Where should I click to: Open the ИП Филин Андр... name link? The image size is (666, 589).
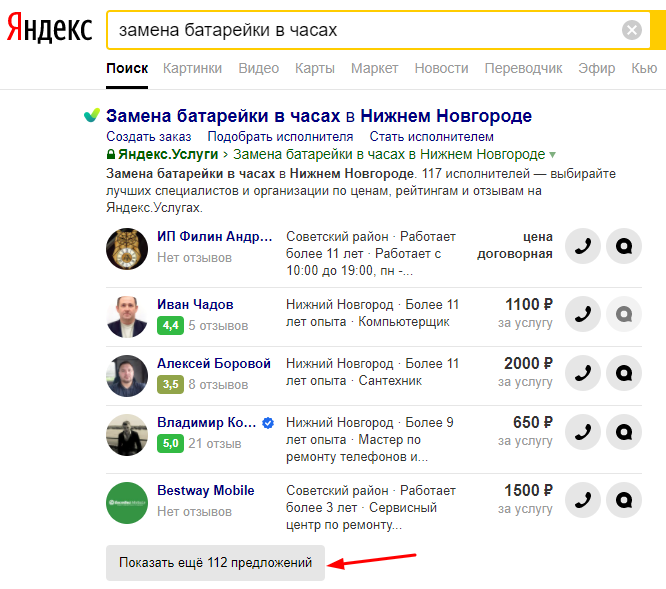pyautogui.click(x=214, y=236)
